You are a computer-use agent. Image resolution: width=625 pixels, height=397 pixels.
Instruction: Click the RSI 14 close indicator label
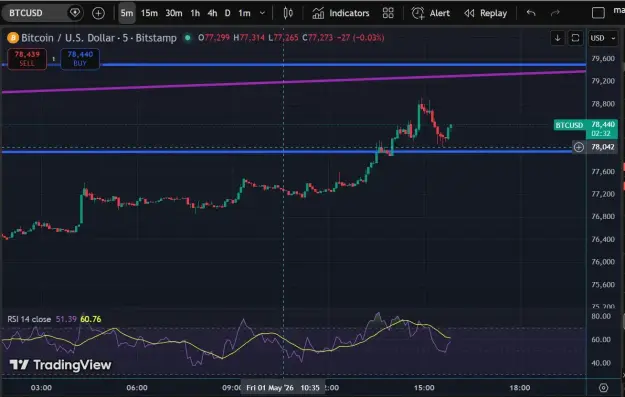(29, 319)
